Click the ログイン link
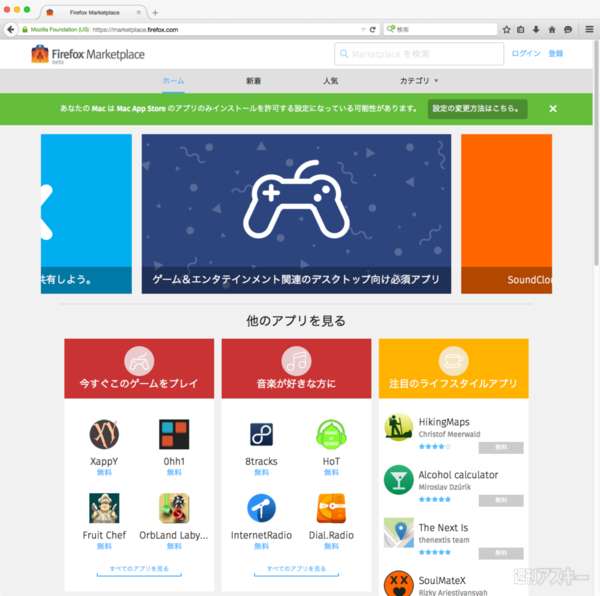Viewport: 600px width, 596px height. (526, 54)
